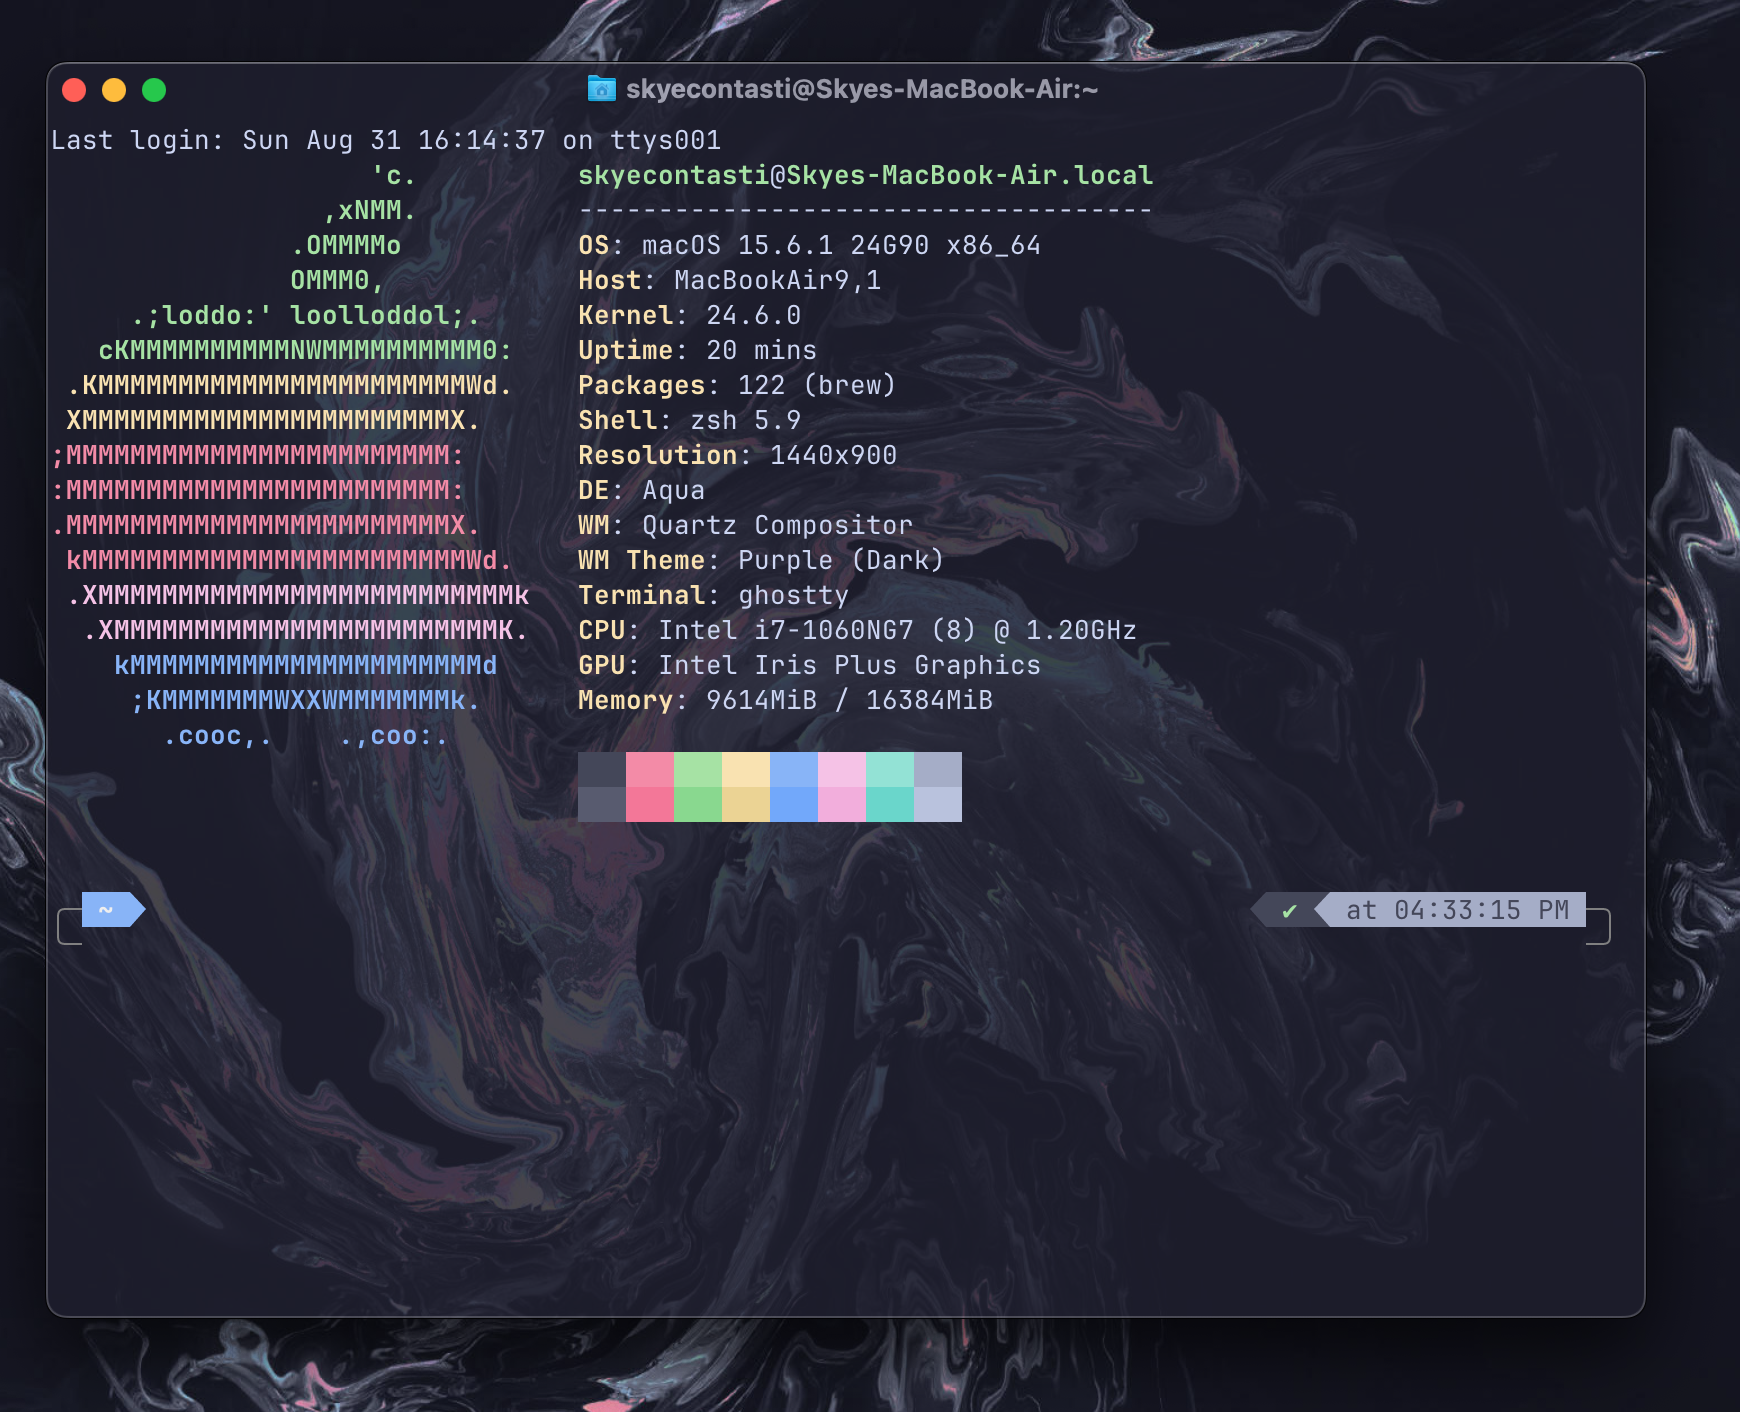This screenshot has width=1740, height=1412.
Task: Click the Host value MacBookAir9,1
Action: click(778, 280)
